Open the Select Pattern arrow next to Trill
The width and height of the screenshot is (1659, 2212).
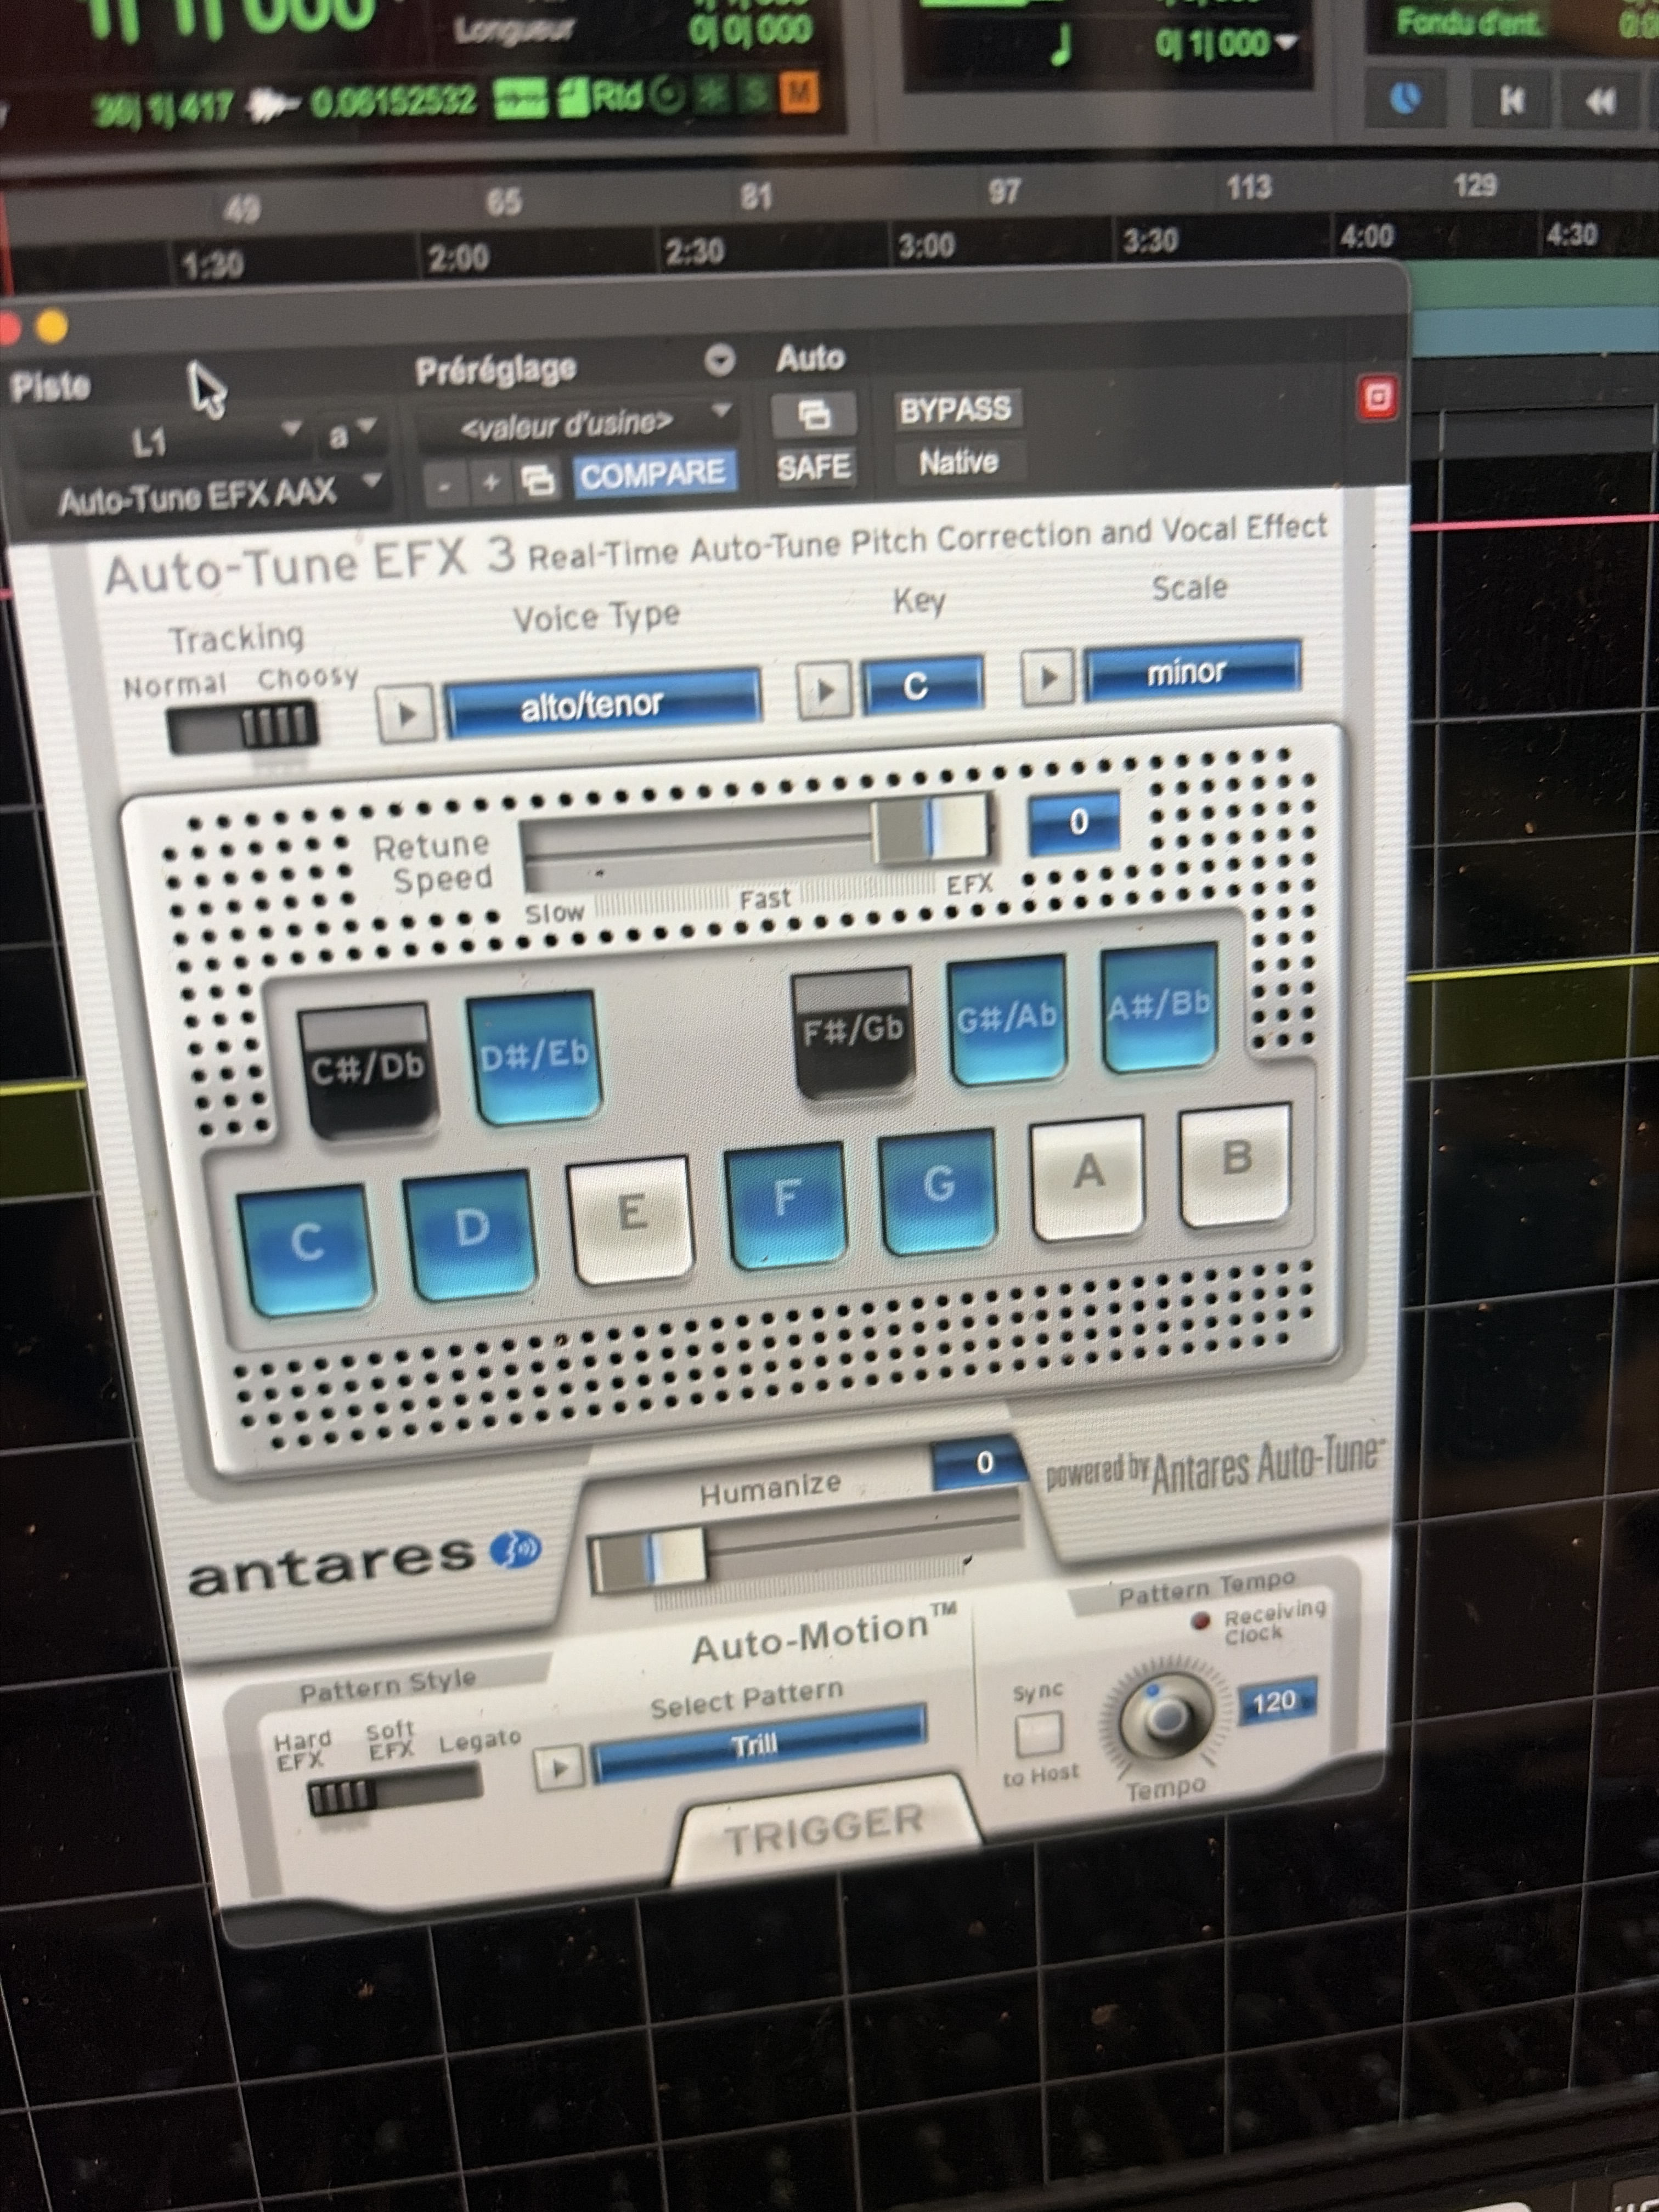pyautogui.click(x=559, y=1767)
